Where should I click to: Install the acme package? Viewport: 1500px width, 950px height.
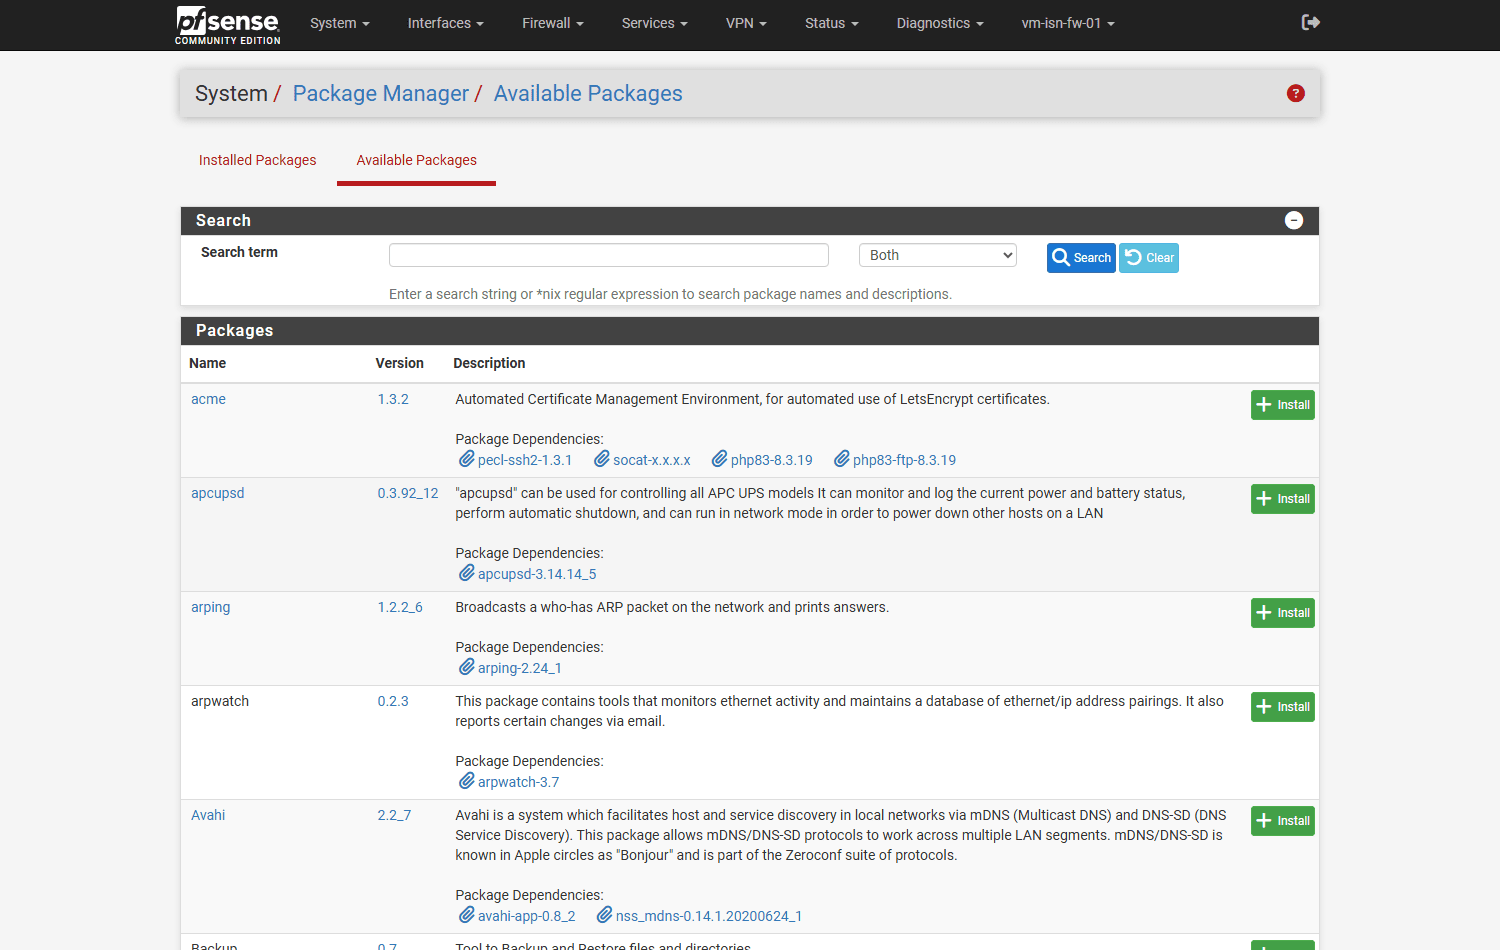(x=1283, y=405)
